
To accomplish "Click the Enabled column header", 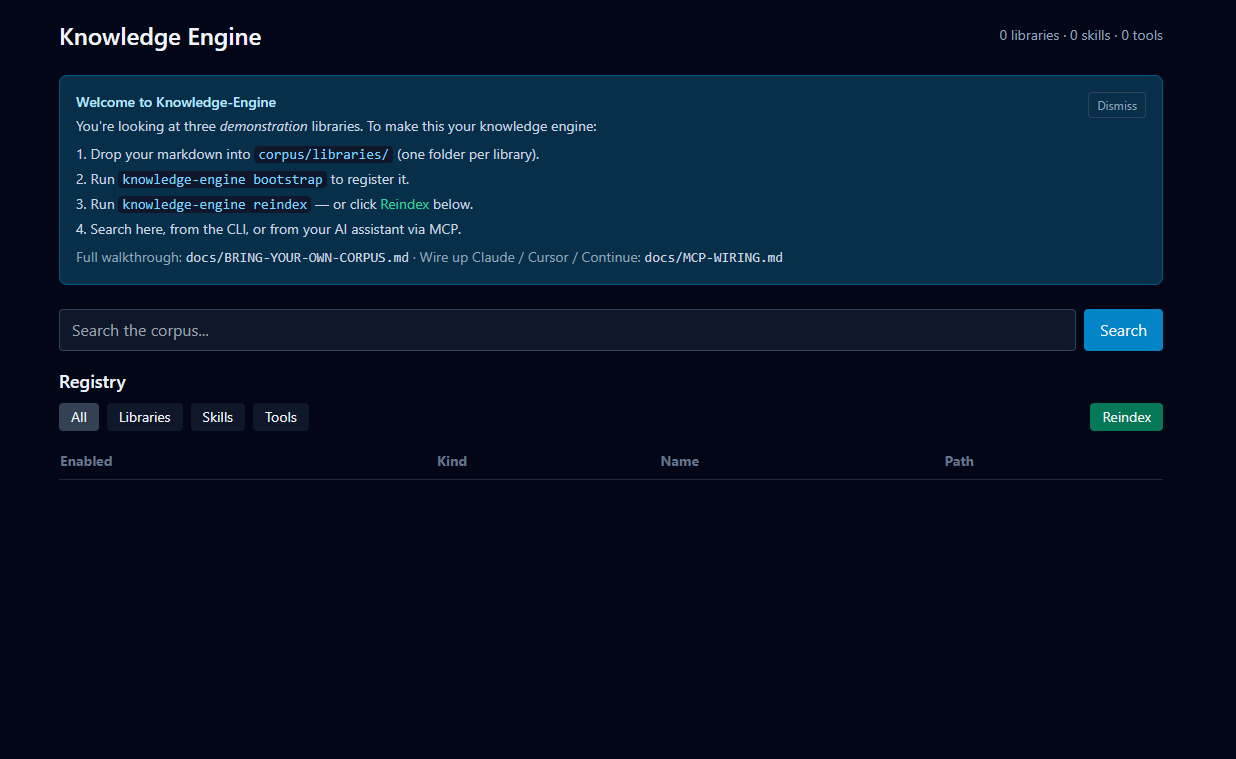I will click(x=86, y=461).
